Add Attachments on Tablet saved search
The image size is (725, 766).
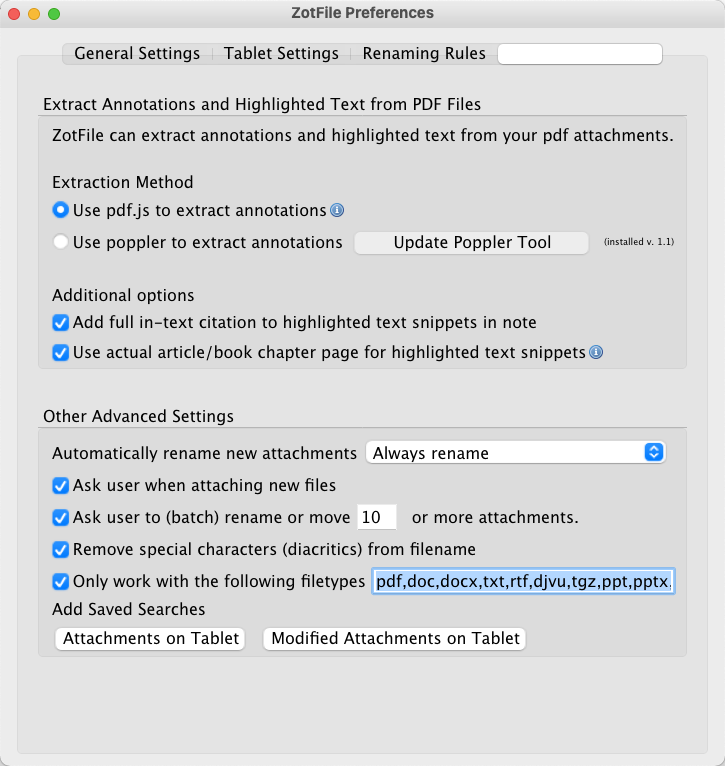tap(151, 639)
